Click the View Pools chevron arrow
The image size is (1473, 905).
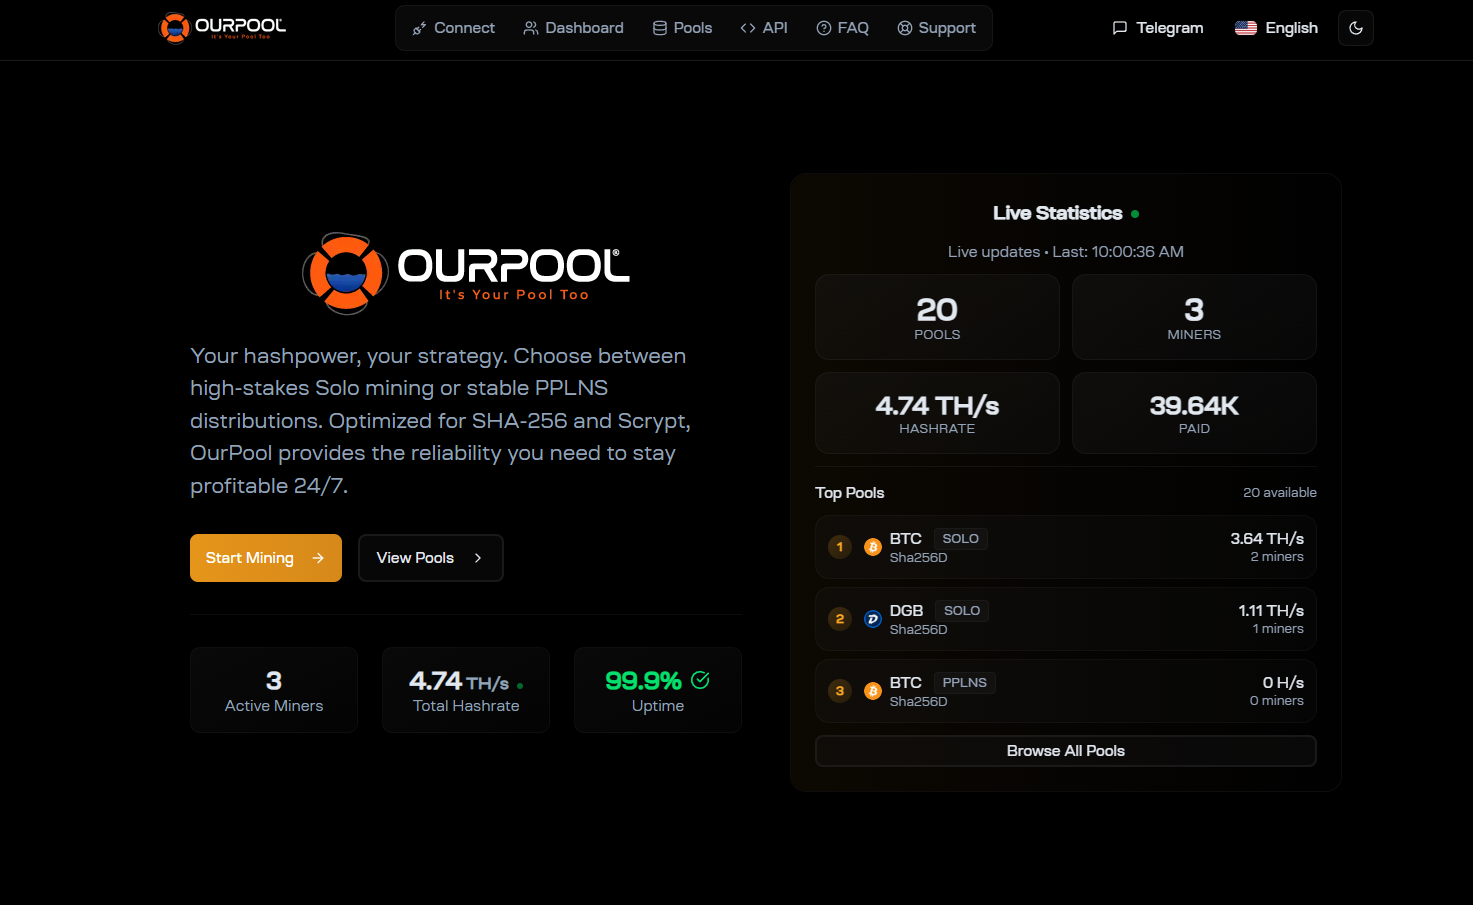(478, 558)
